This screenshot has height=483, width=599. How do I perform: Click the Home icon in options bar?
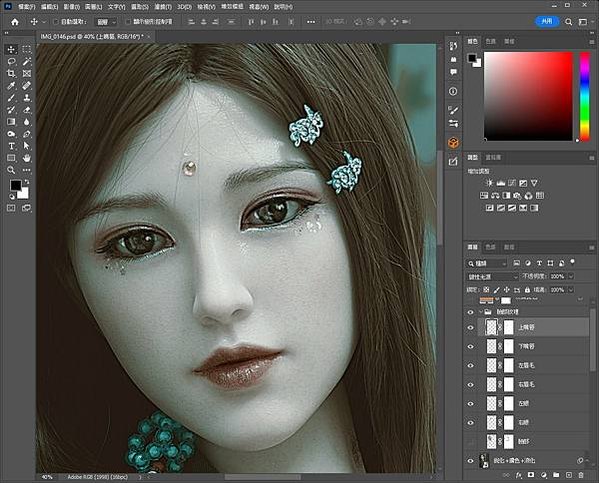click(x=15, y=22)
